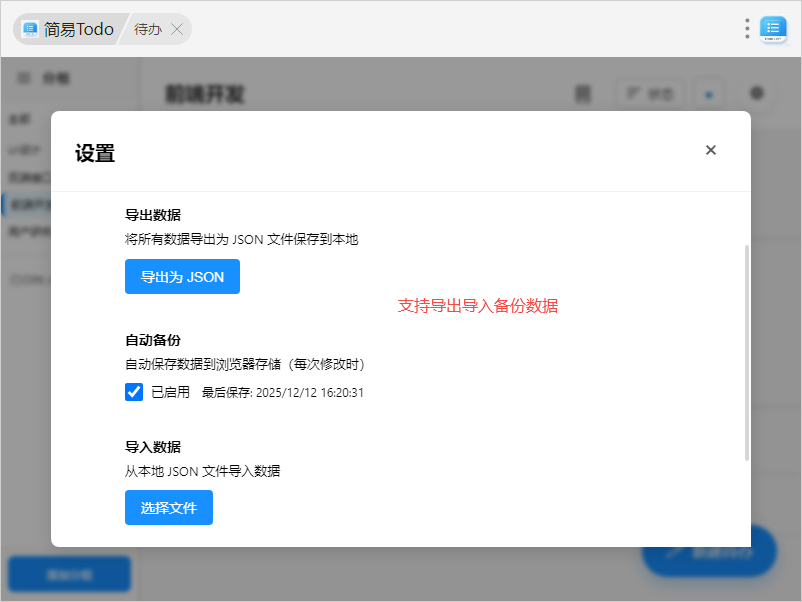The image size is (802, 602).
Task: Click the 简易Todo app icon in title bar
Action: click(x=31, y=29)
